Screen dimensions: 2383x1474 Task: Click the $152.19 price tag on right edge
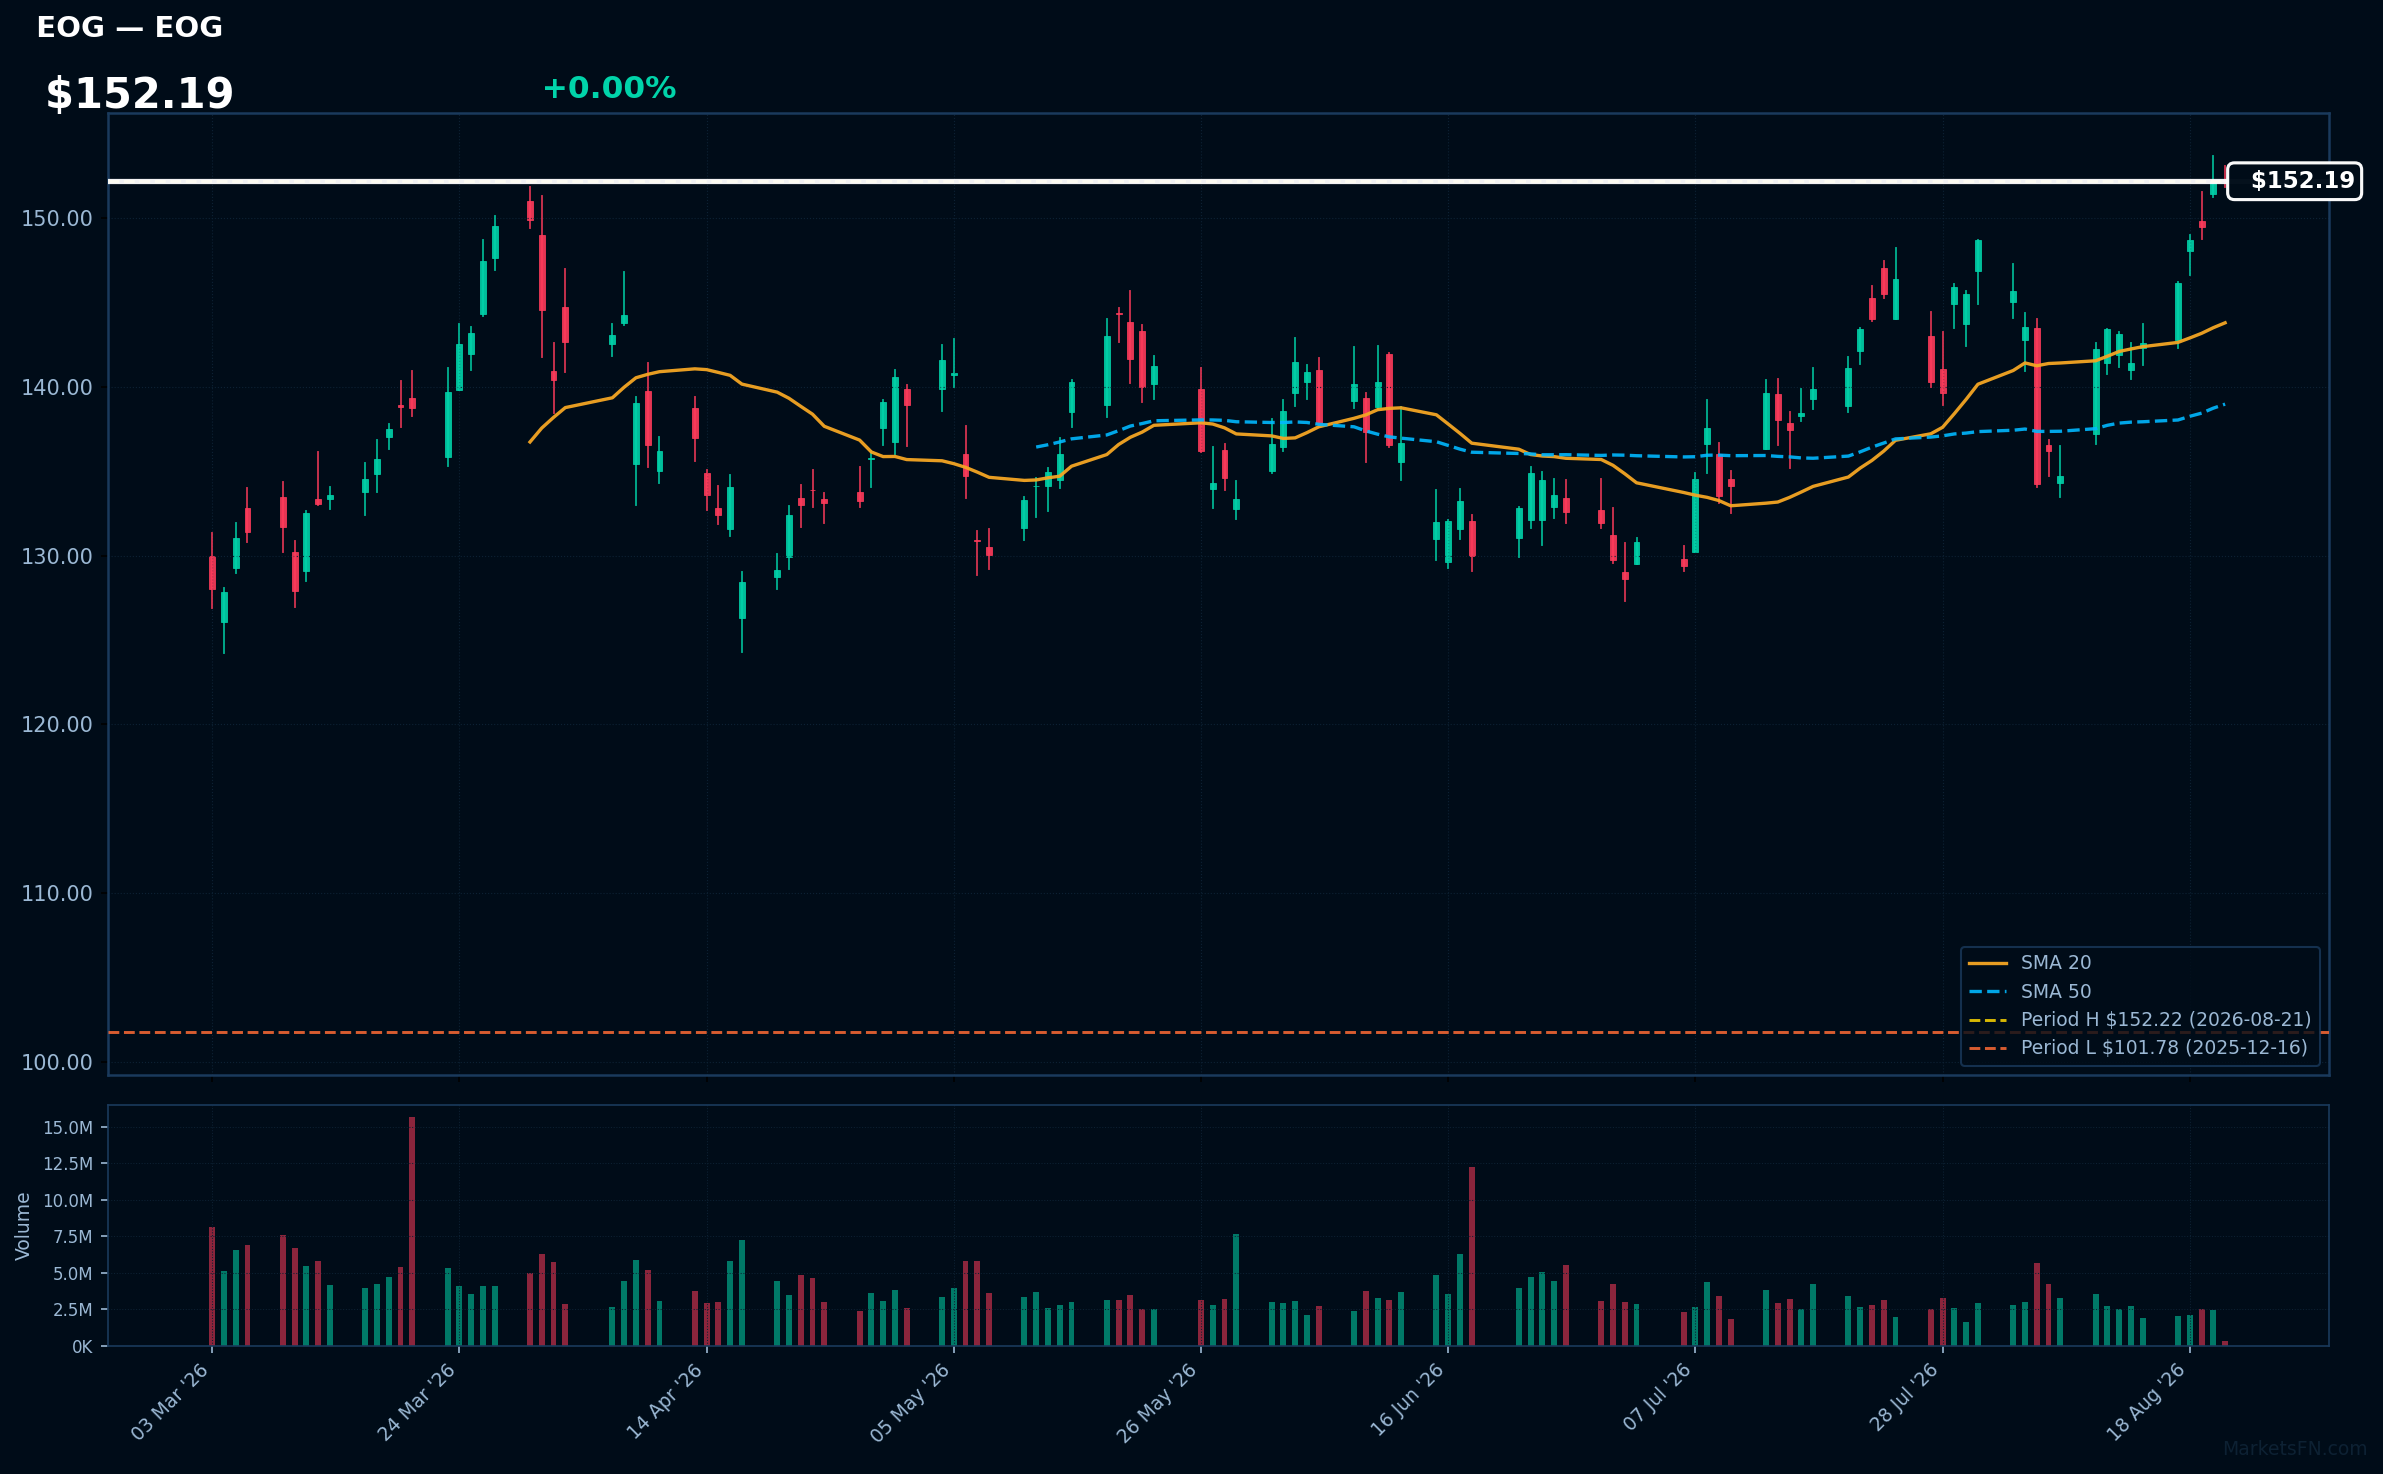click(2295, 181)
